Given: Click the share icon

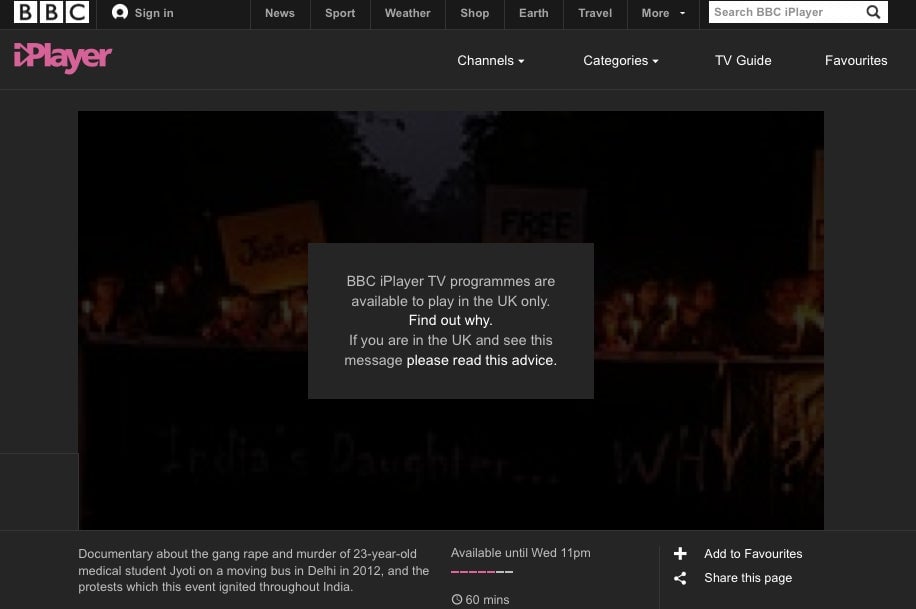Looking at the screenshot, I should (680, 578).
